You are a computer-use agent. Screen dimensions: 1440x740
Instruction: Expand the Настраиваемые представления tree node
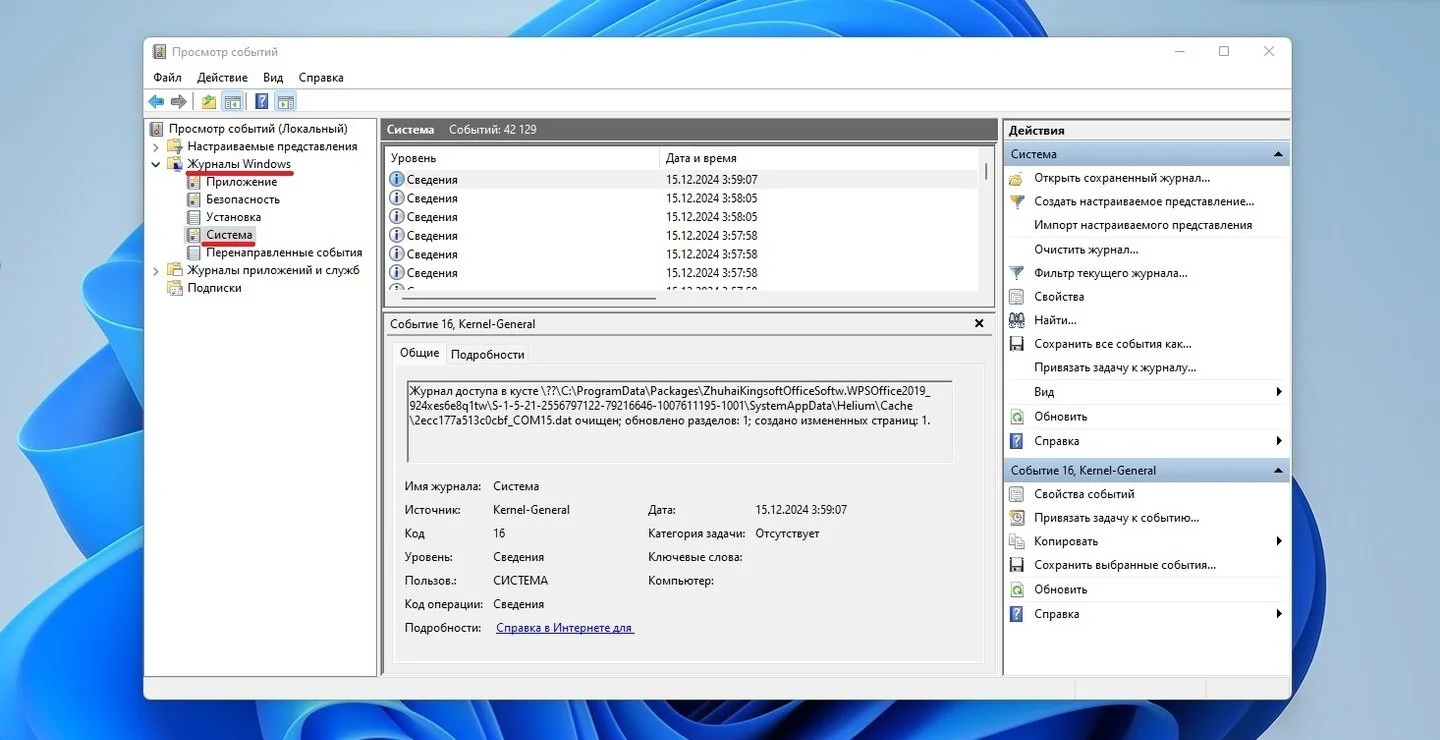[x=156, y=146]
